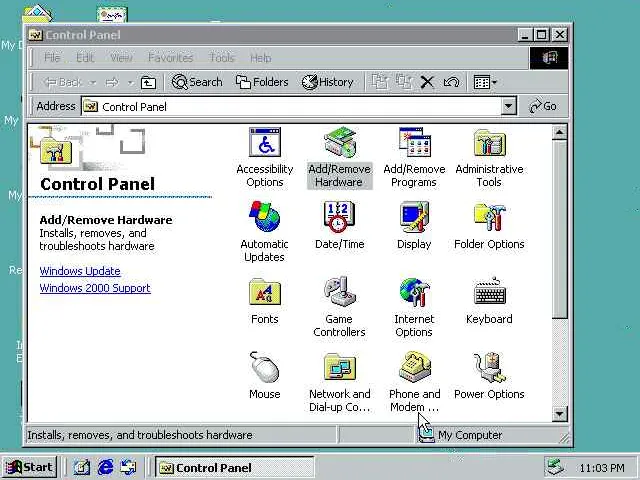Open the Forward history dropdown arrow
640x480 pixels.
pos(130,83)
